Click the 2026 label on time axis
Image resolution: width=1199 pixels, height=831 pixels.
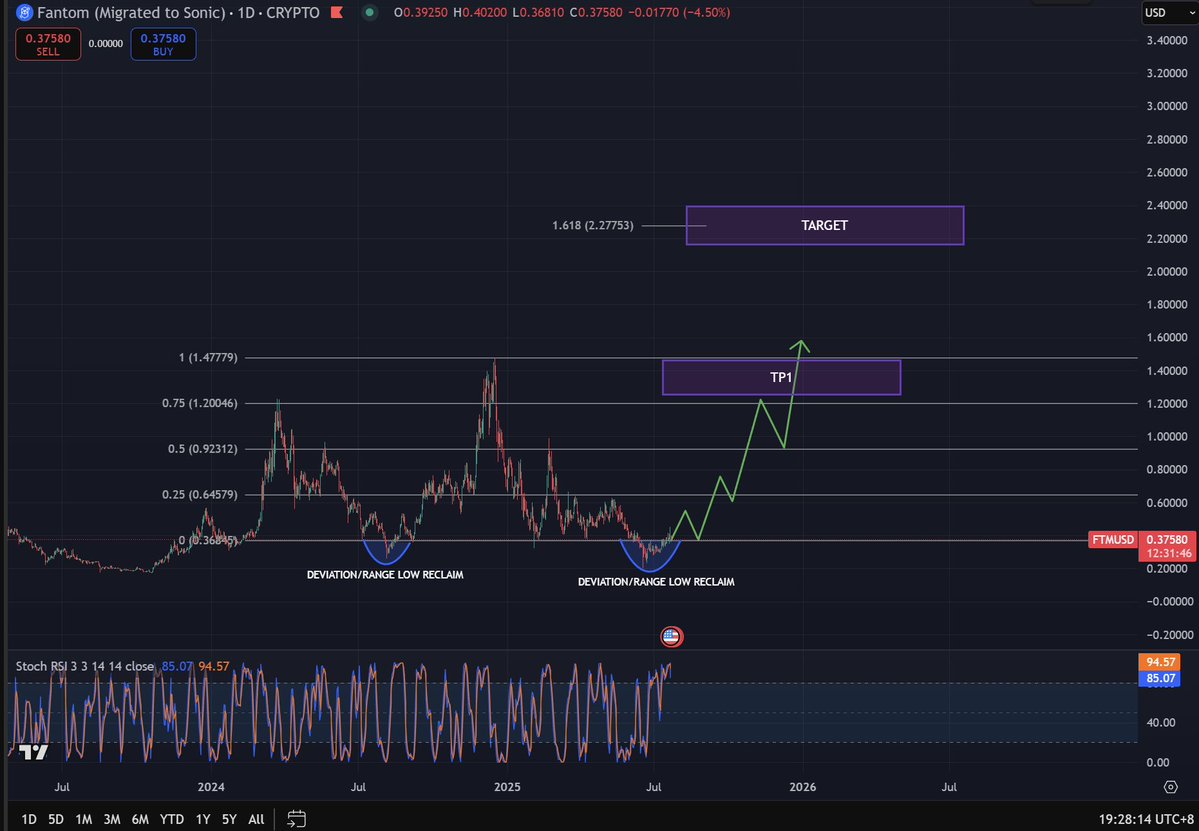pos(803,787)
